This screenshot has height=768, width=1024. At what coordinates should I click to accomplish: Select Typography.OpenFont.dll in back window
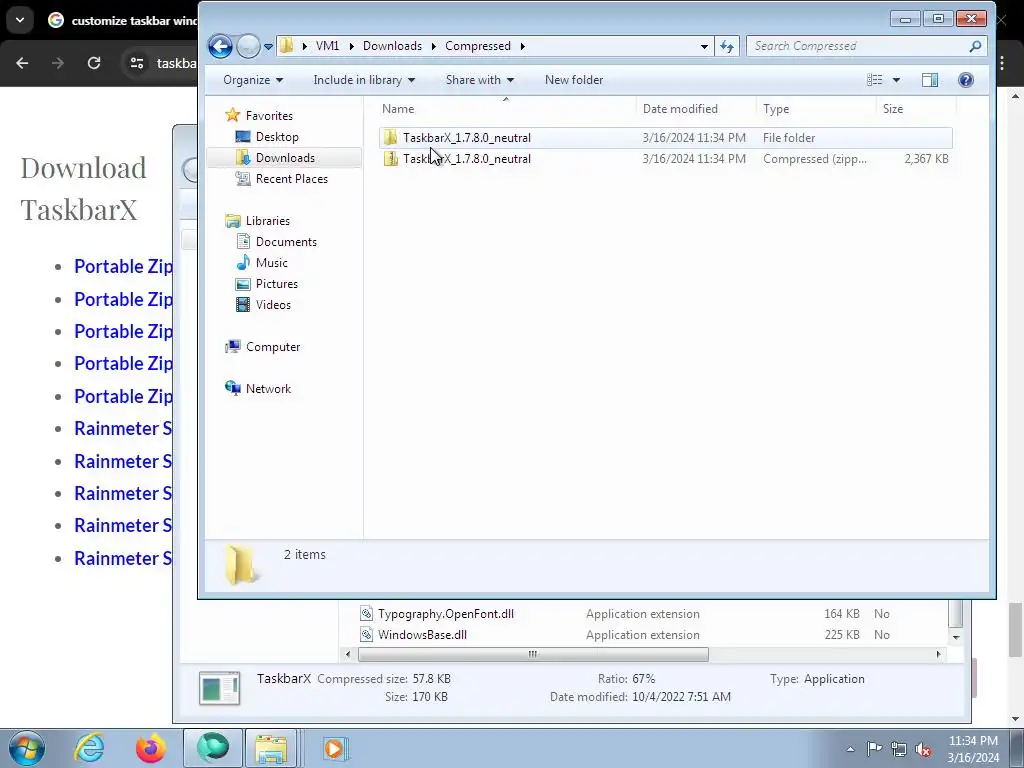[x=446, y=614]
